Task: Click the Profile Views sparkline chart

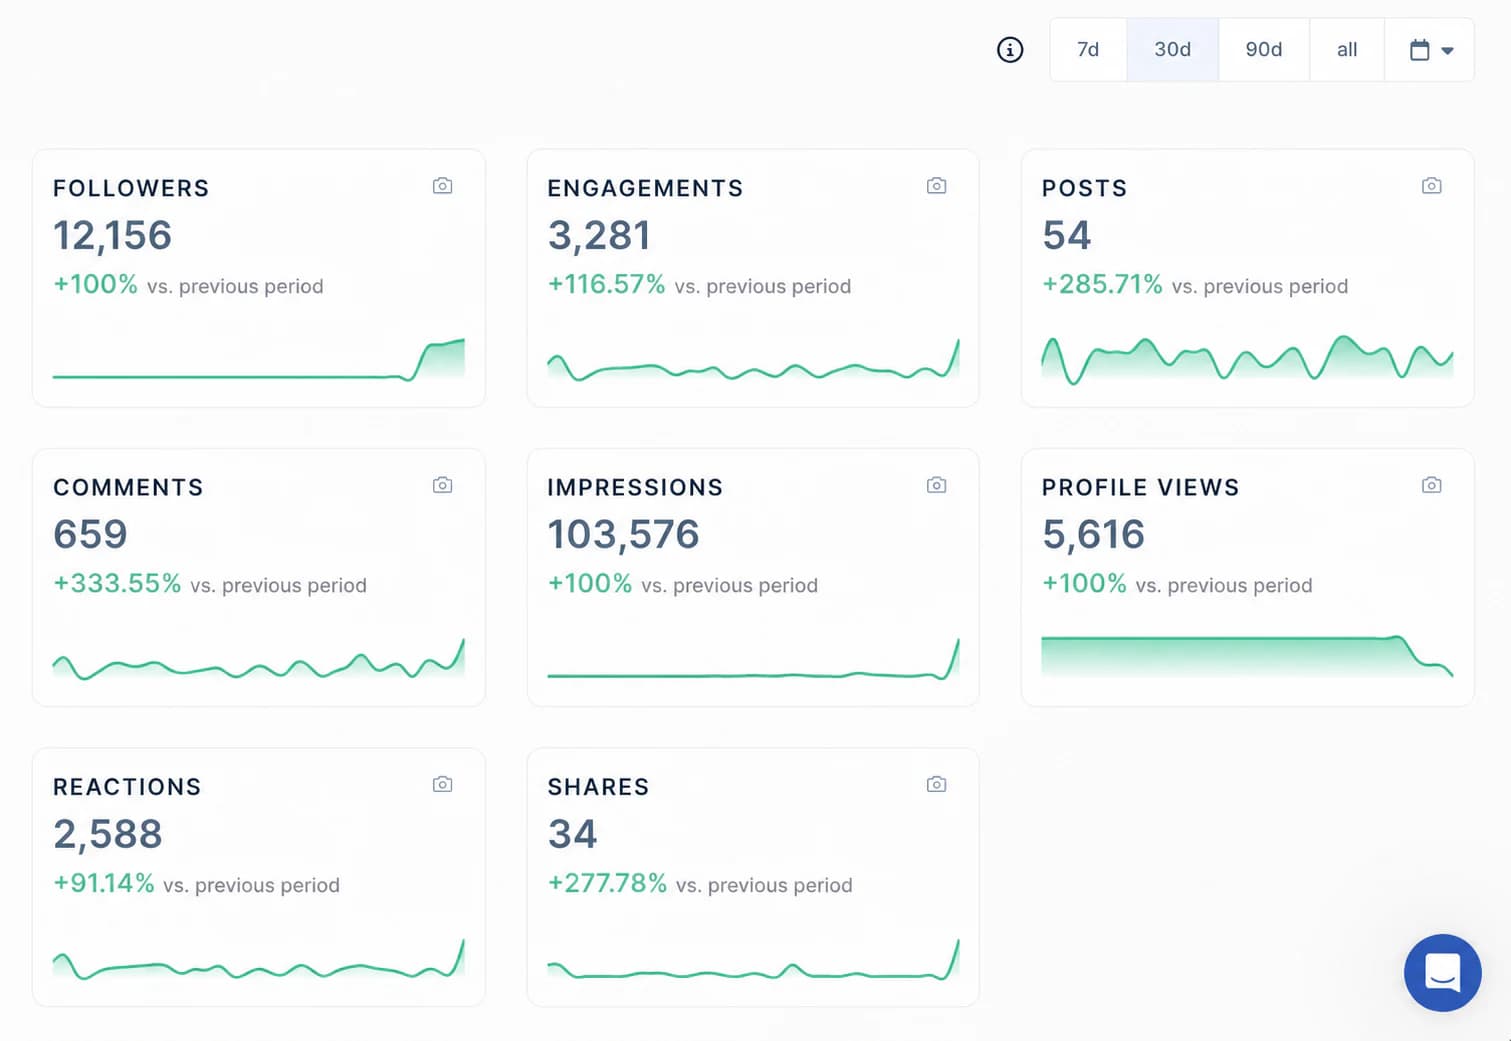Action: click(x=1247, y=656)
